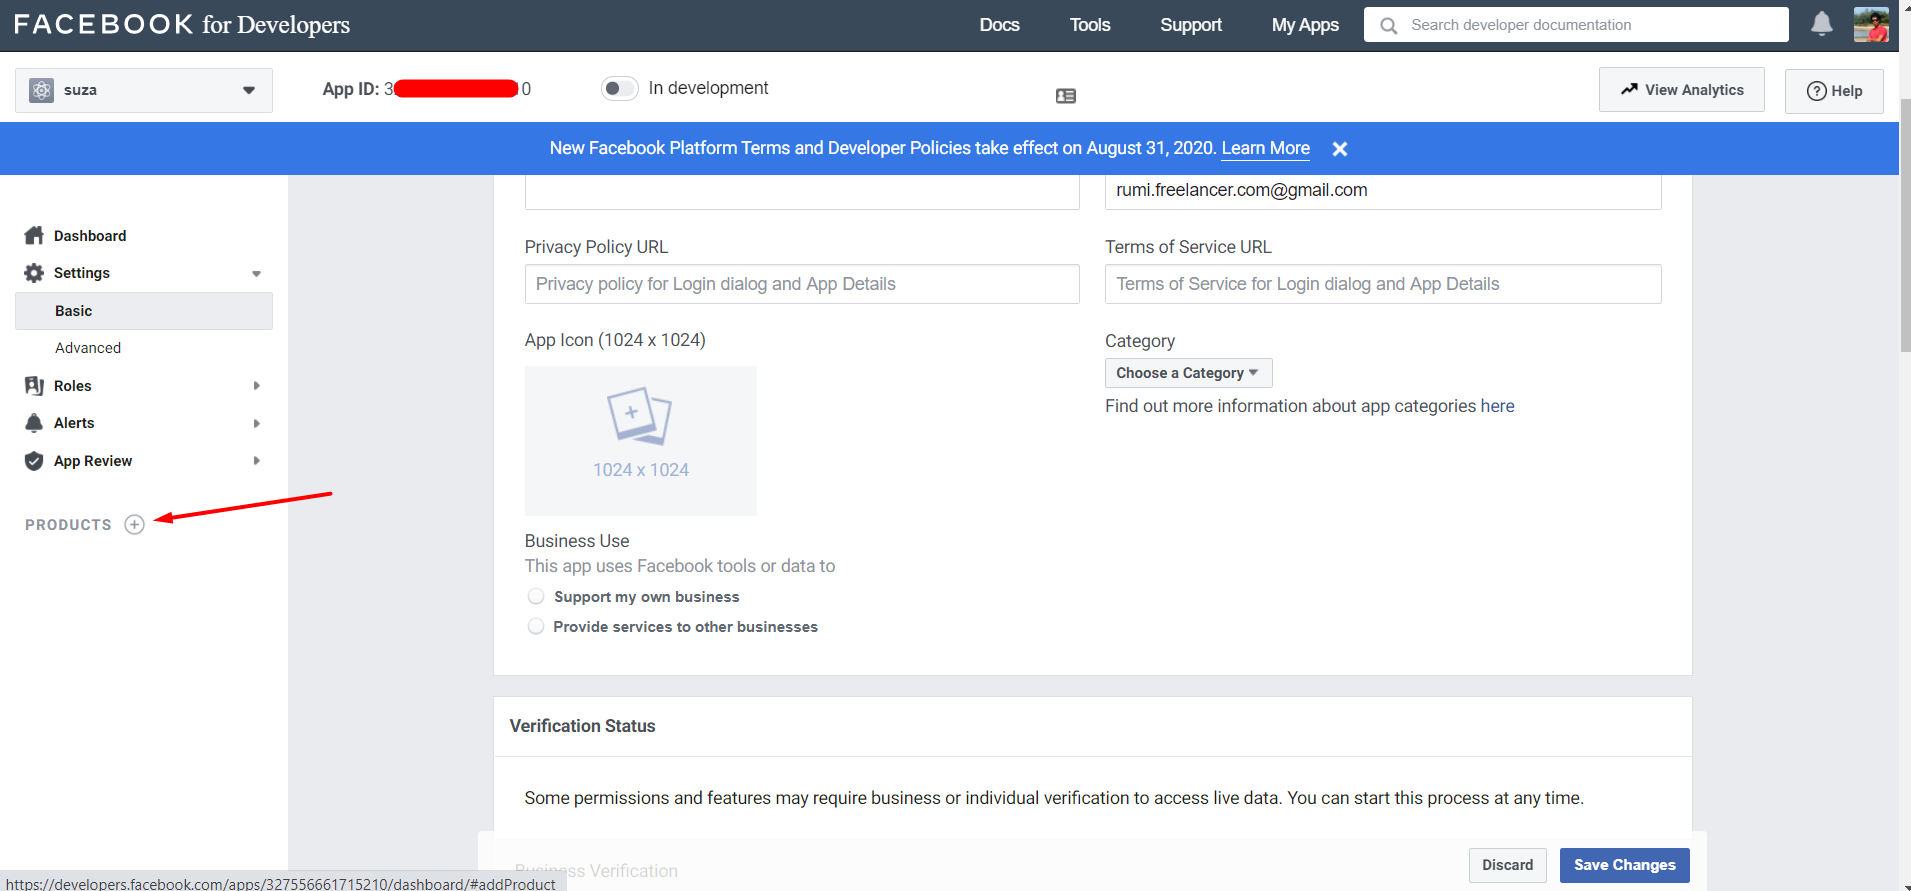Toggle the In development status switch
The width and height of the screenshot is (1911, 891).
pos(619,88)
